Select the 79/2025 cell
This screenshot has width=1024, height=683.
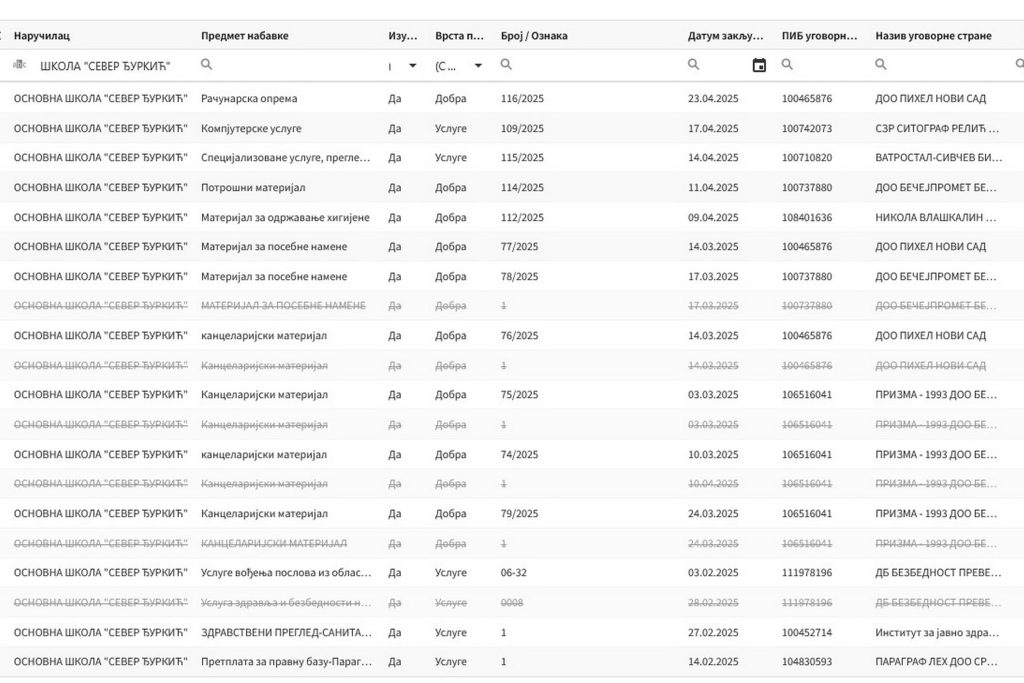(520, 514)
